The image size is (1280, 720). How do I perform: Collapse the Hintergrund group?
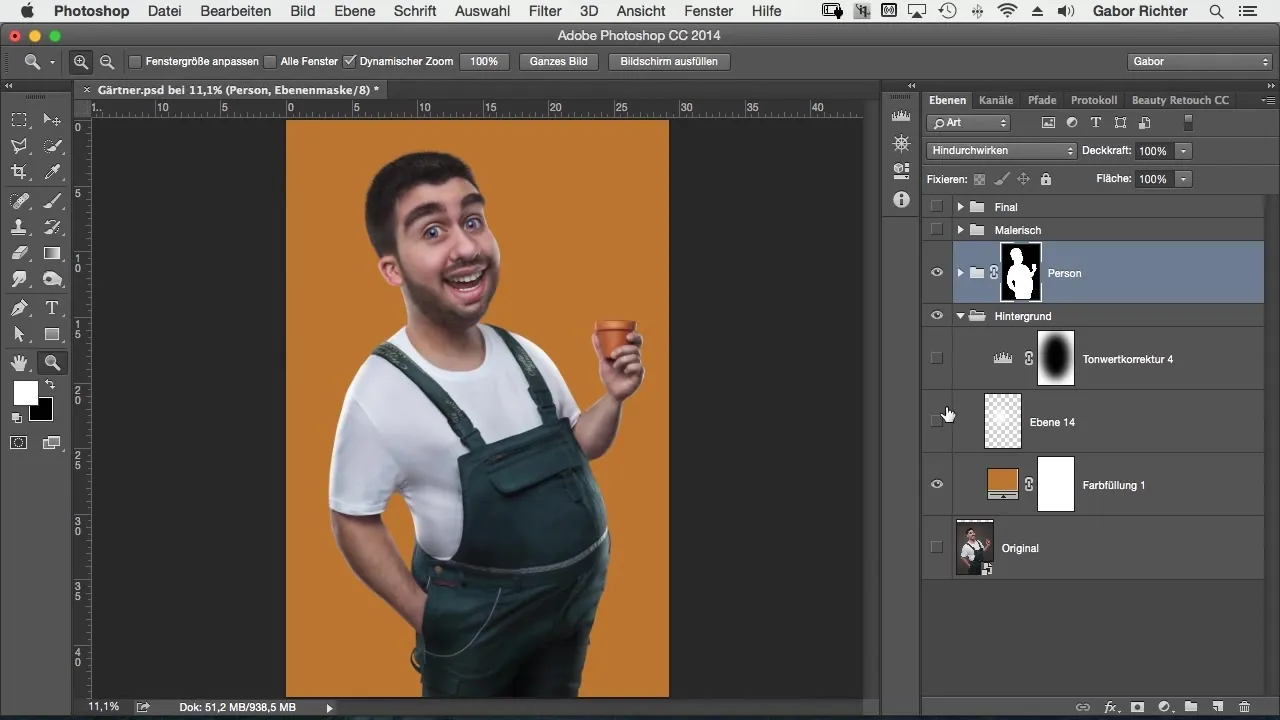(x=960, y=316)
